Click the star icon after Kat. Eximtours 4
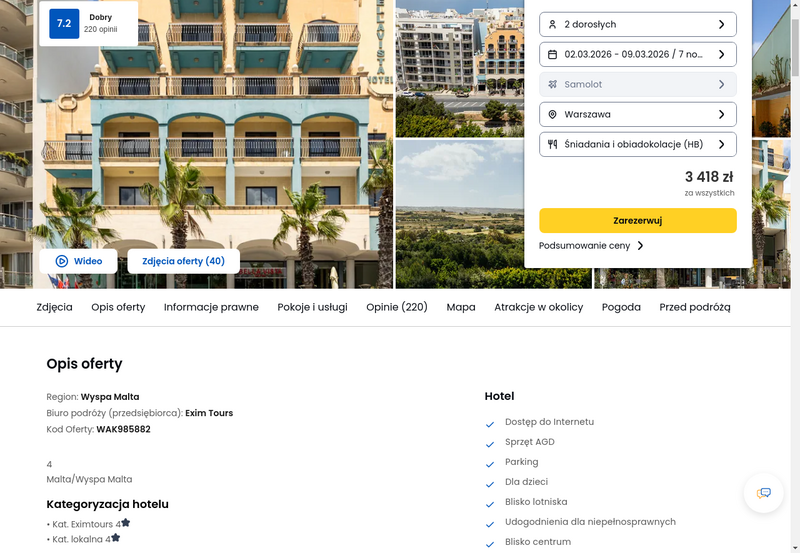 126,522
